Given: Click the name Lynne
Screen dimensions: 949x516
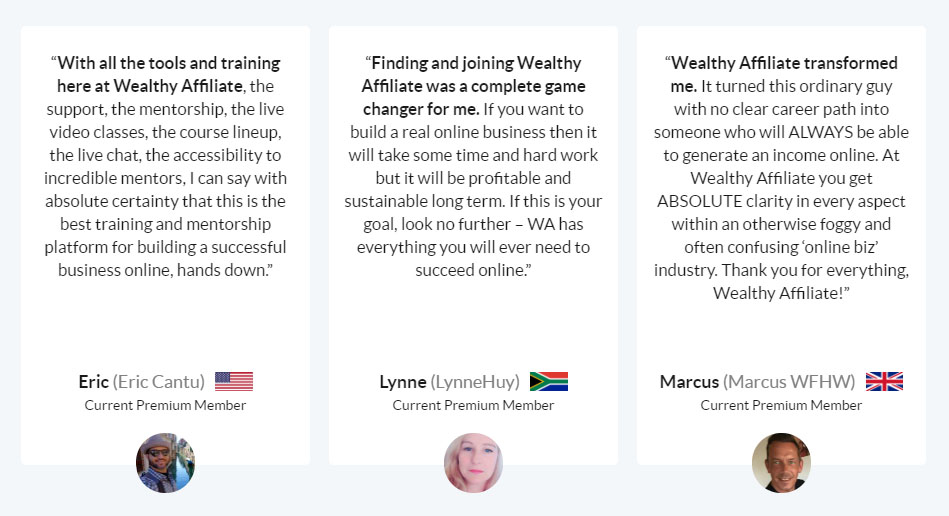Looking at the screenshot, I should coord(402,382).
